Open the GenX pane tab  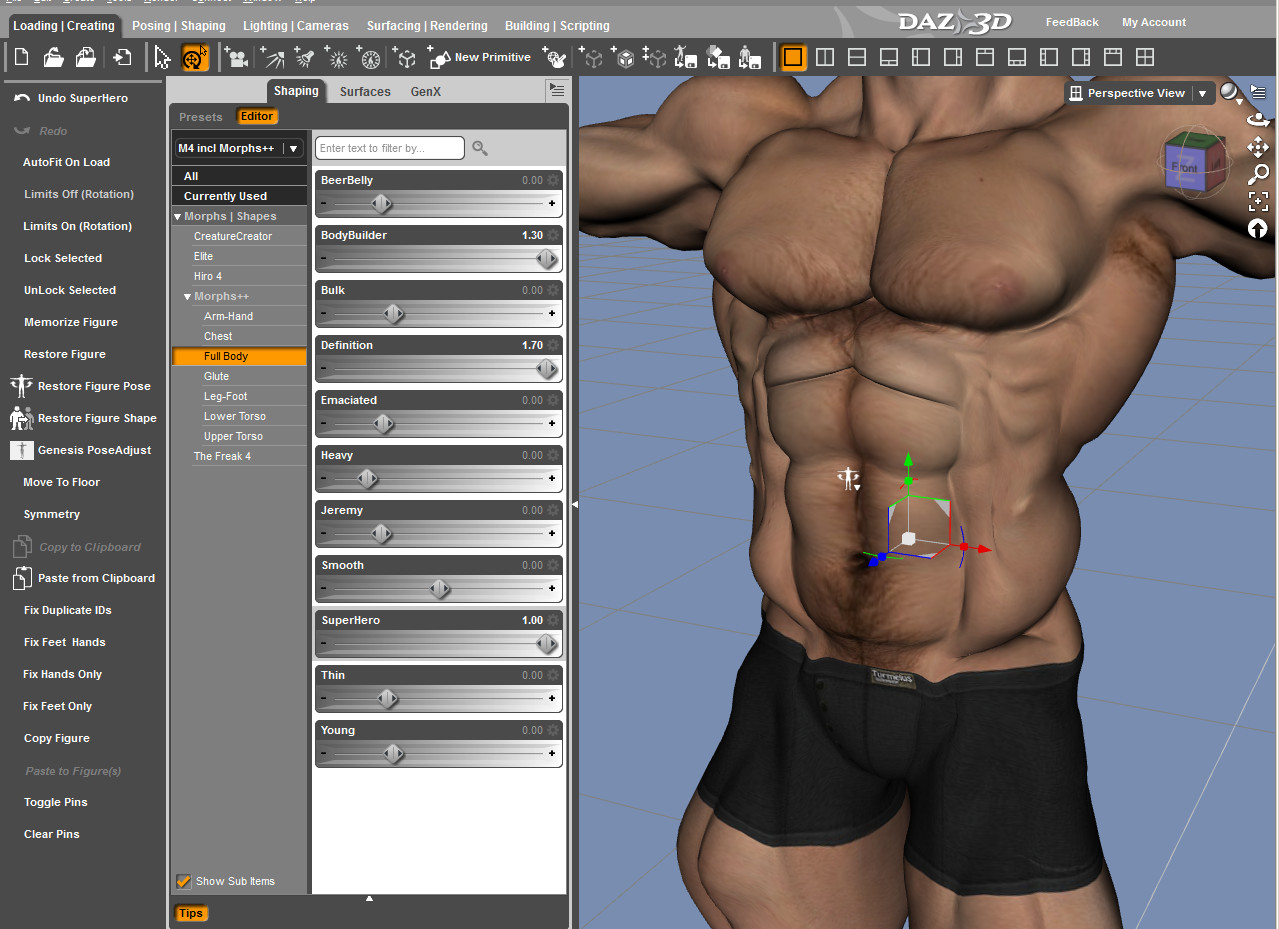(426, 91)
